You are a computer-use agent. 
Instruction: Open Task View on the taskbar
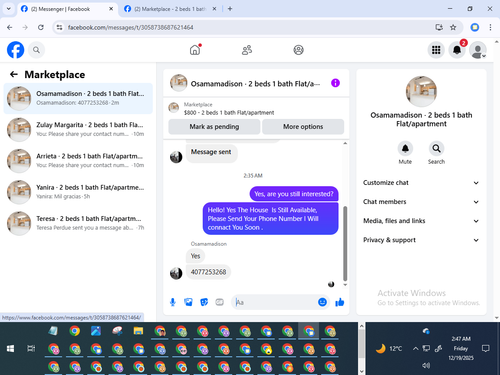coord(31,349)
